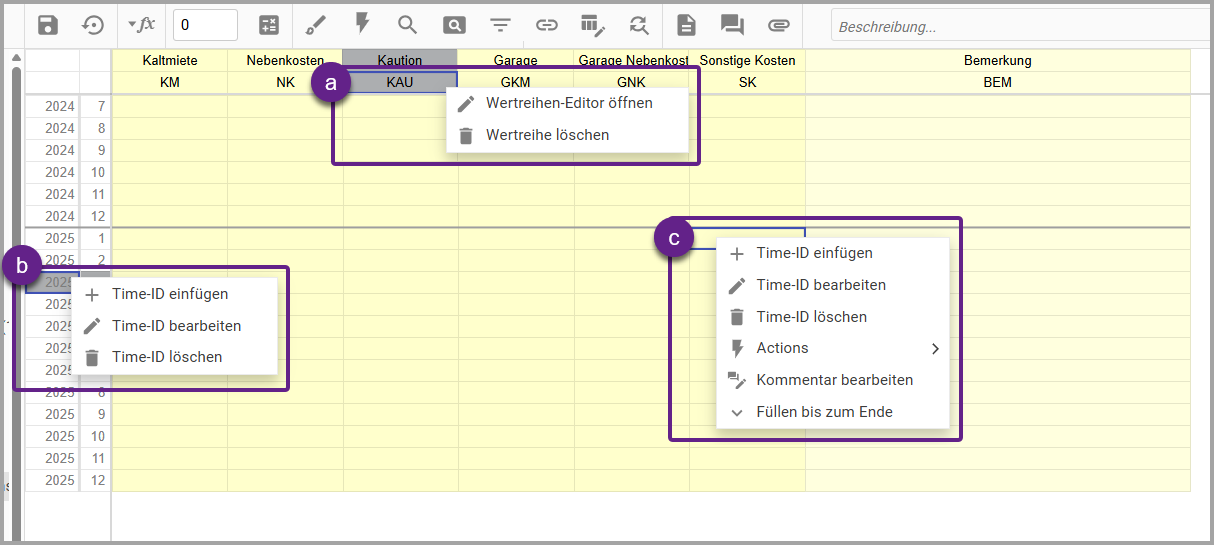The image size is (1214, 545).
Task: Expand the Actions submenu
Action: coord(832,348)
